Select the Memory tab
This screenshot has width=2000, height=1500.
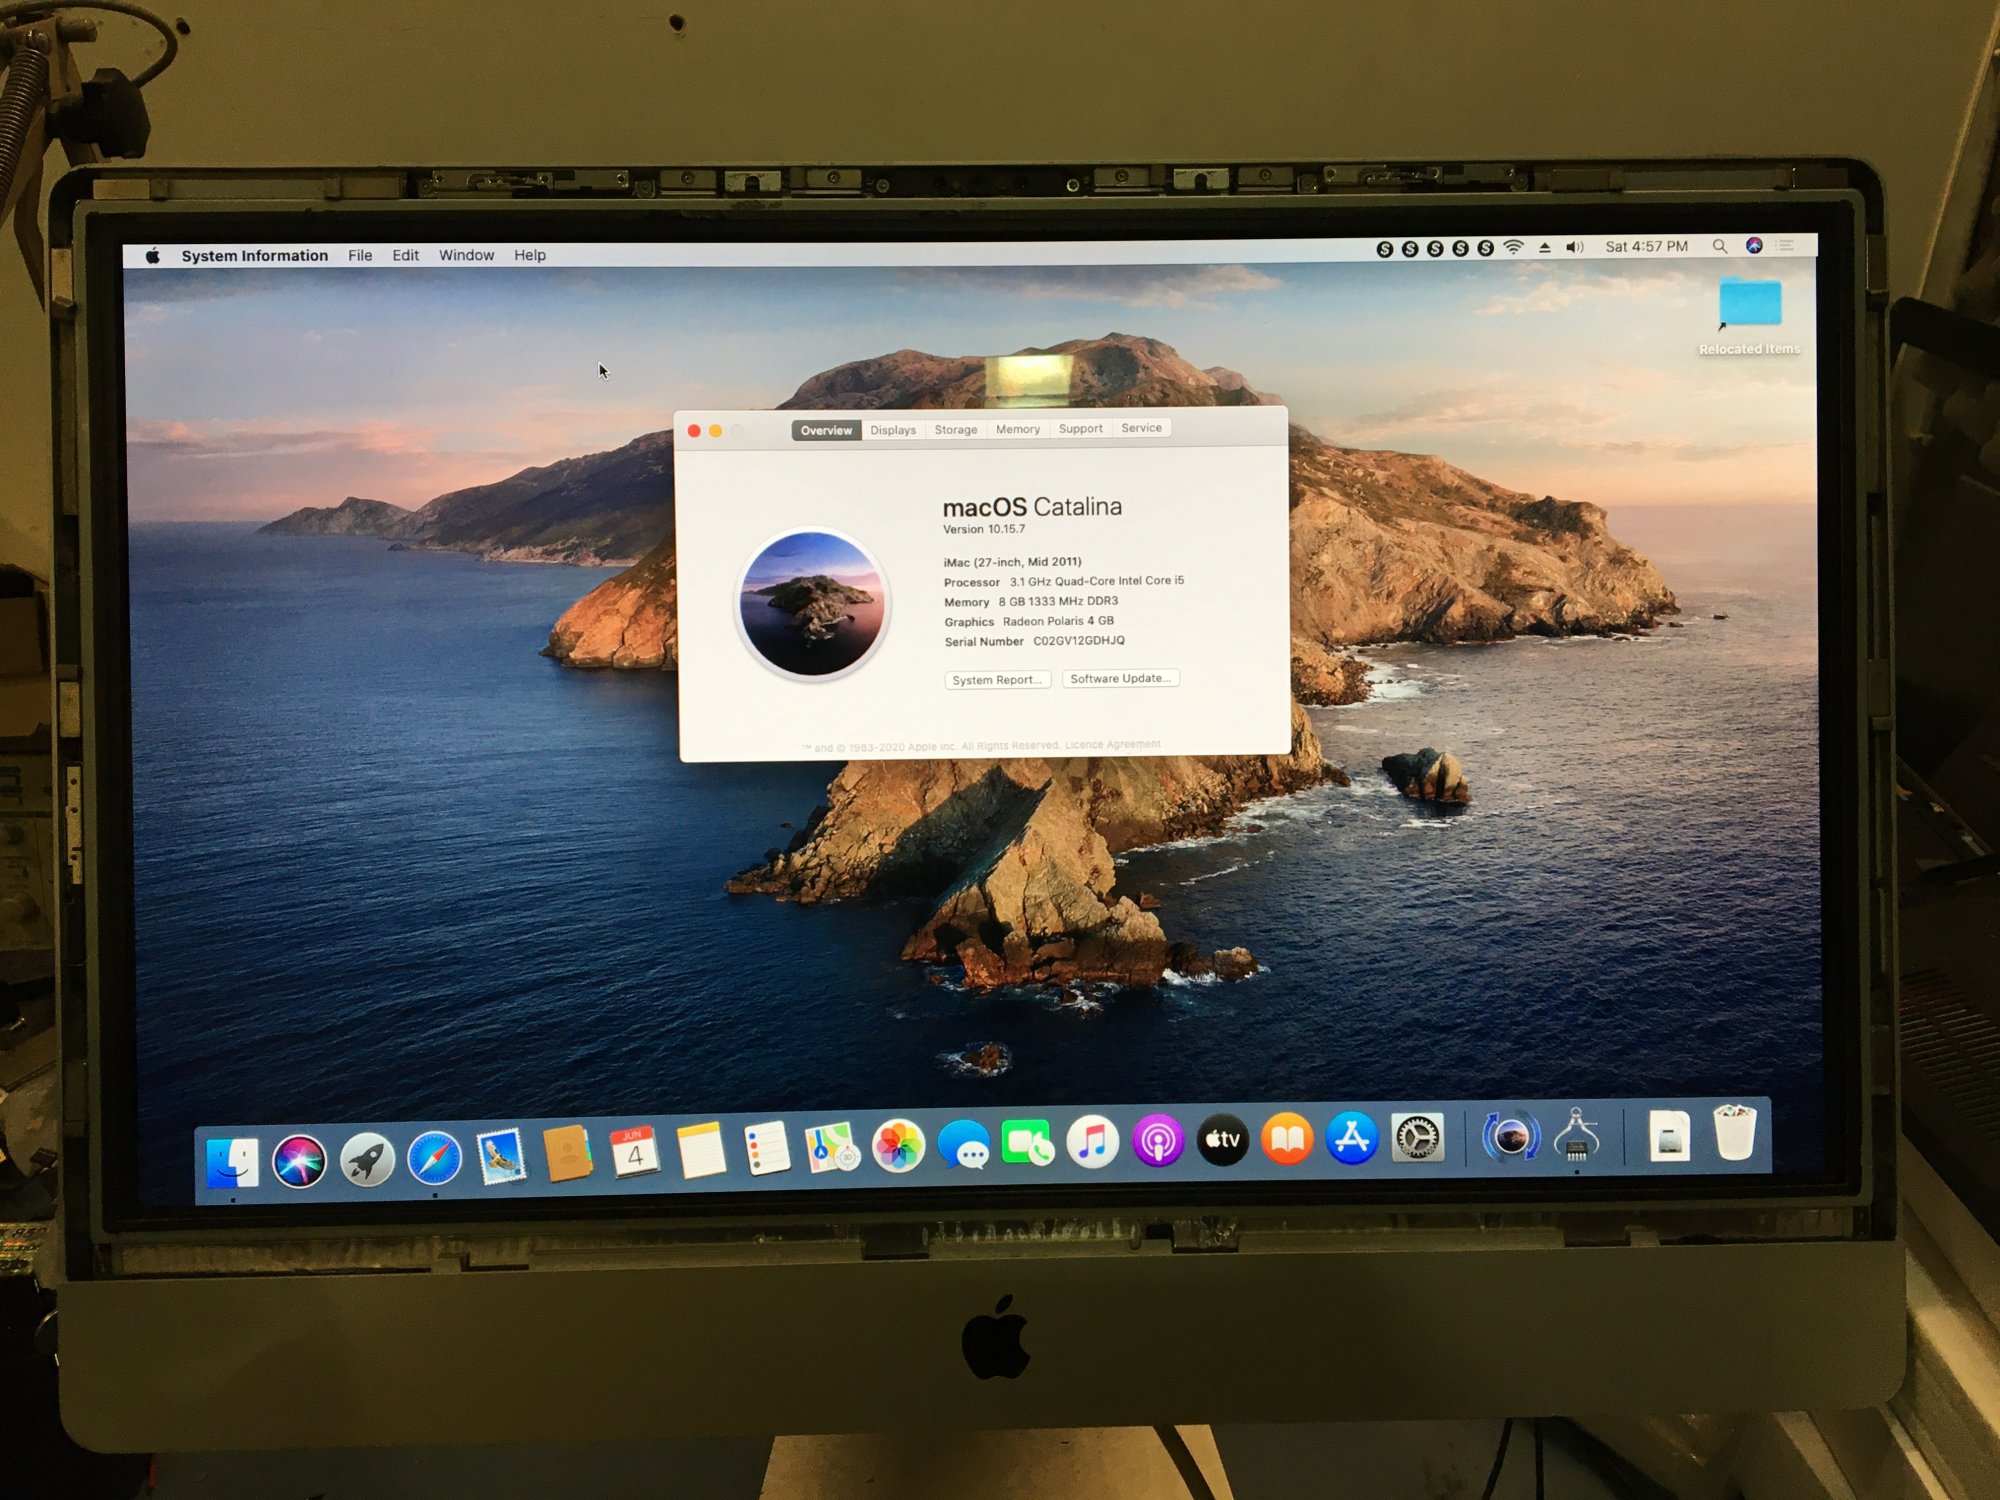pyautogui.click(x=1017, y=429)
